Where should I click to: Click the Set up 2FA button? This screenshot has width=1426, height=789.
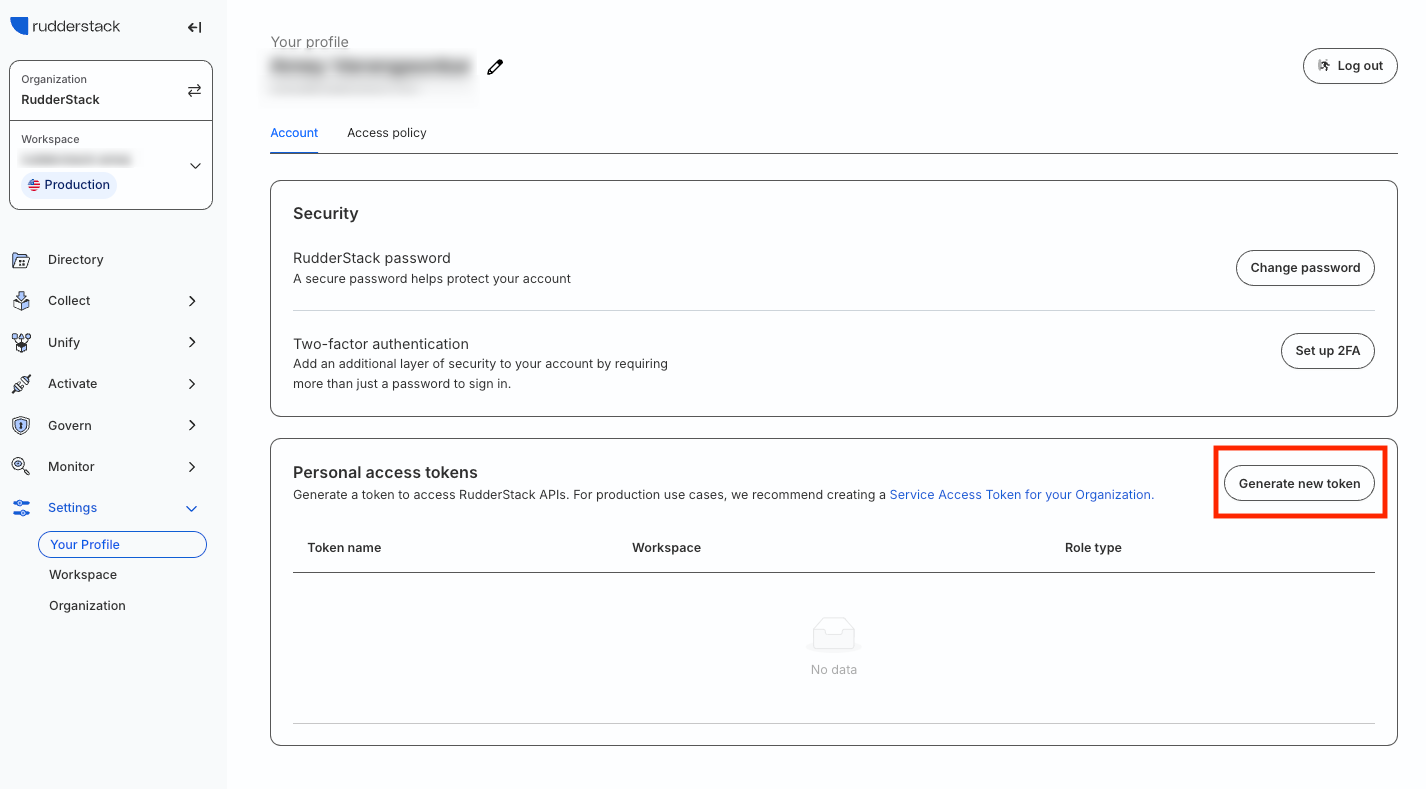point(1328,351)
